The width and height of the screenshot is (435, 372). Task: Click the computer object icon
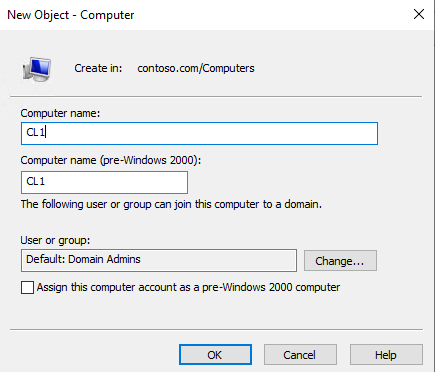click(x=37, y=69)
